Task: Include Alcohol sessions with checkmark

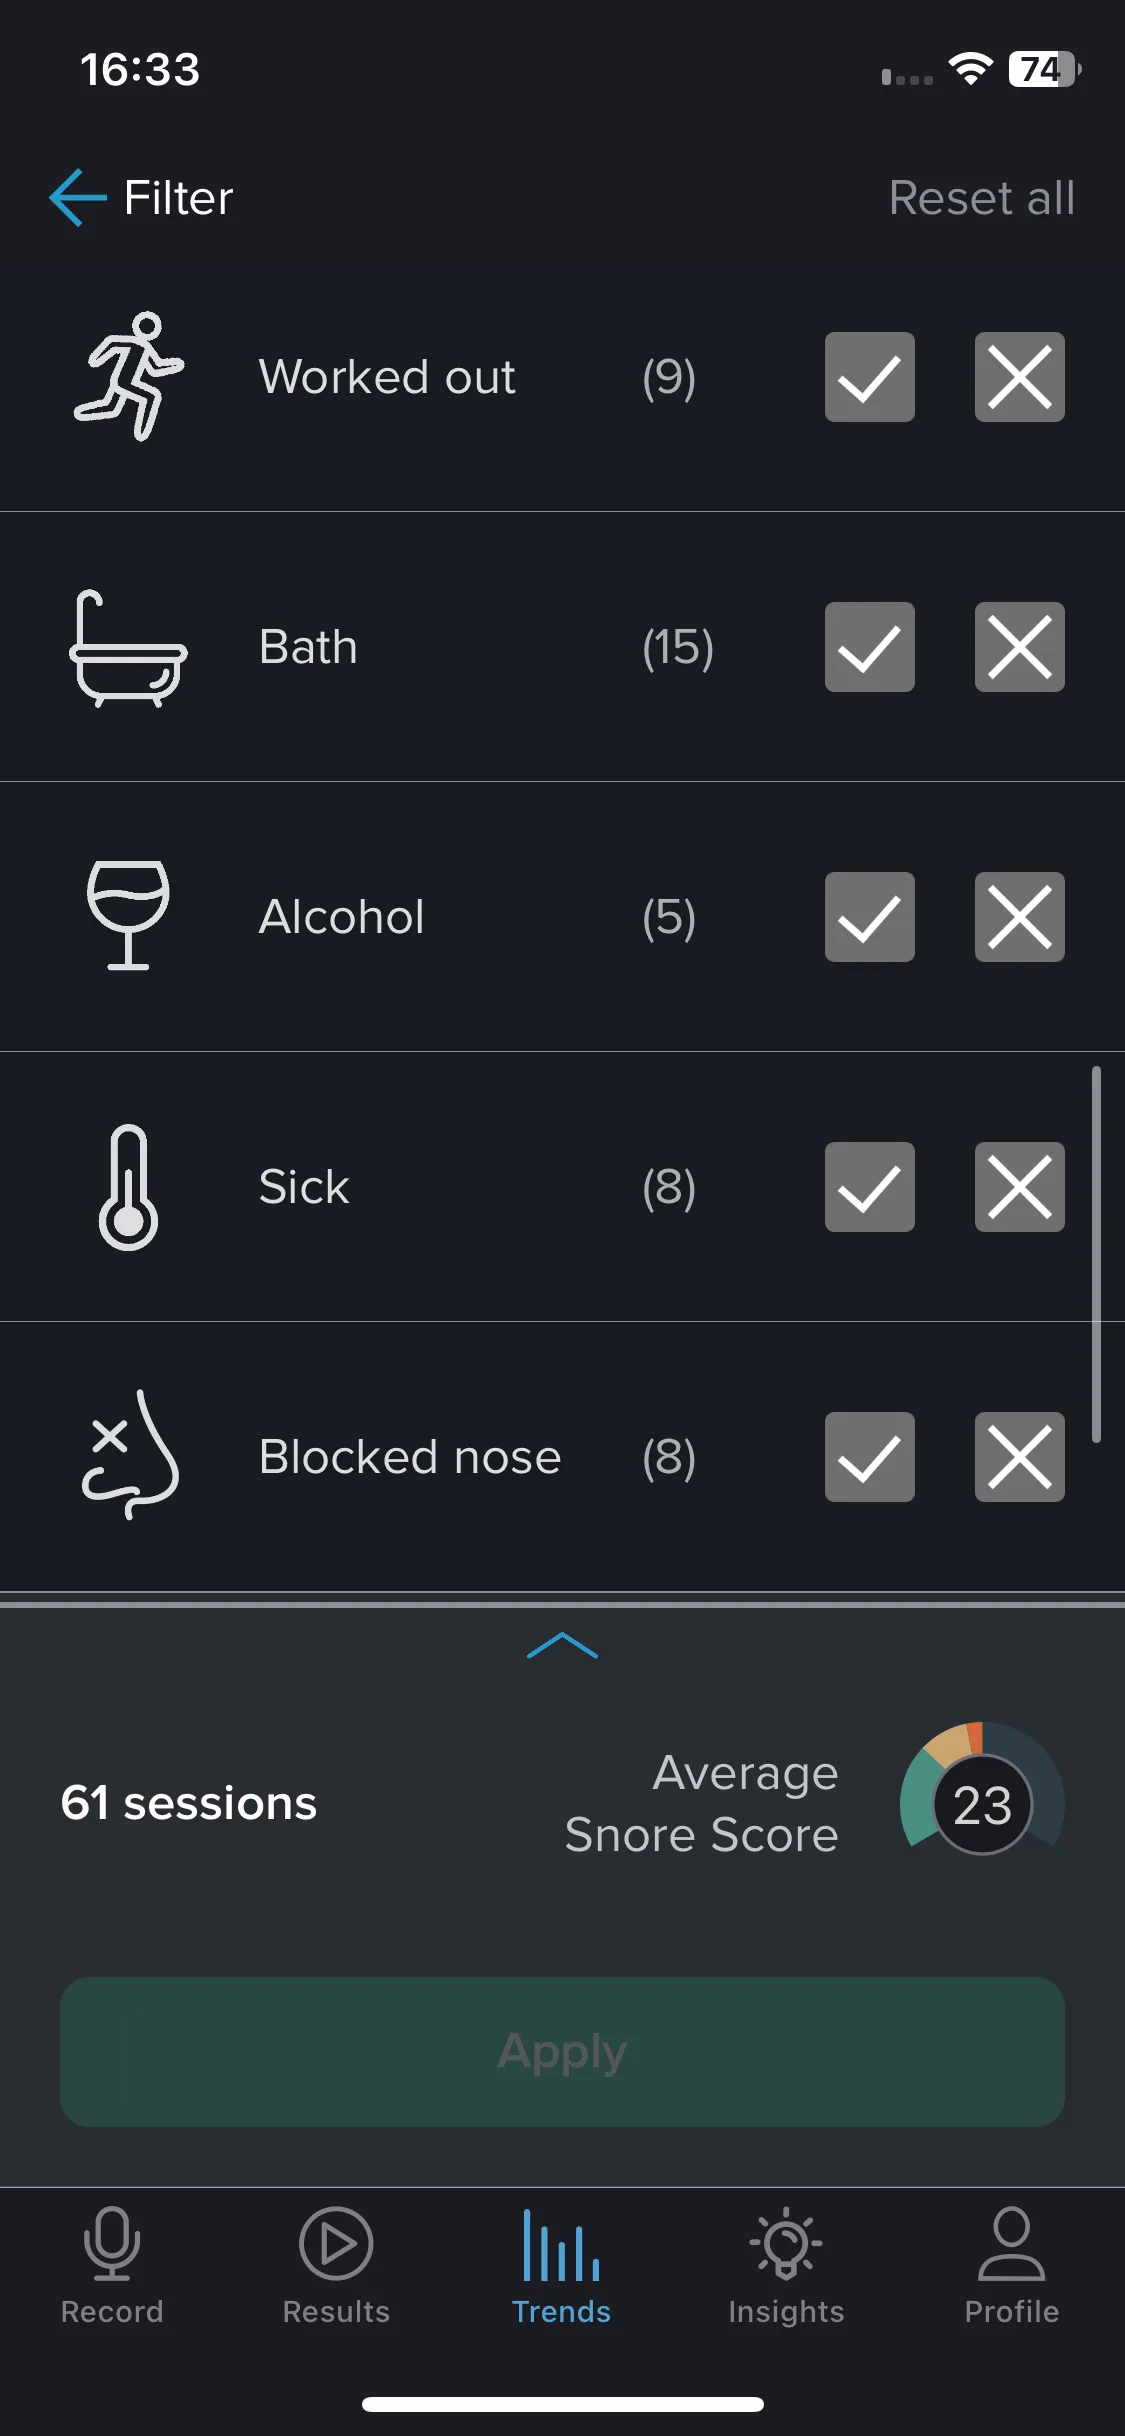Action: click(x=870, y=917)
